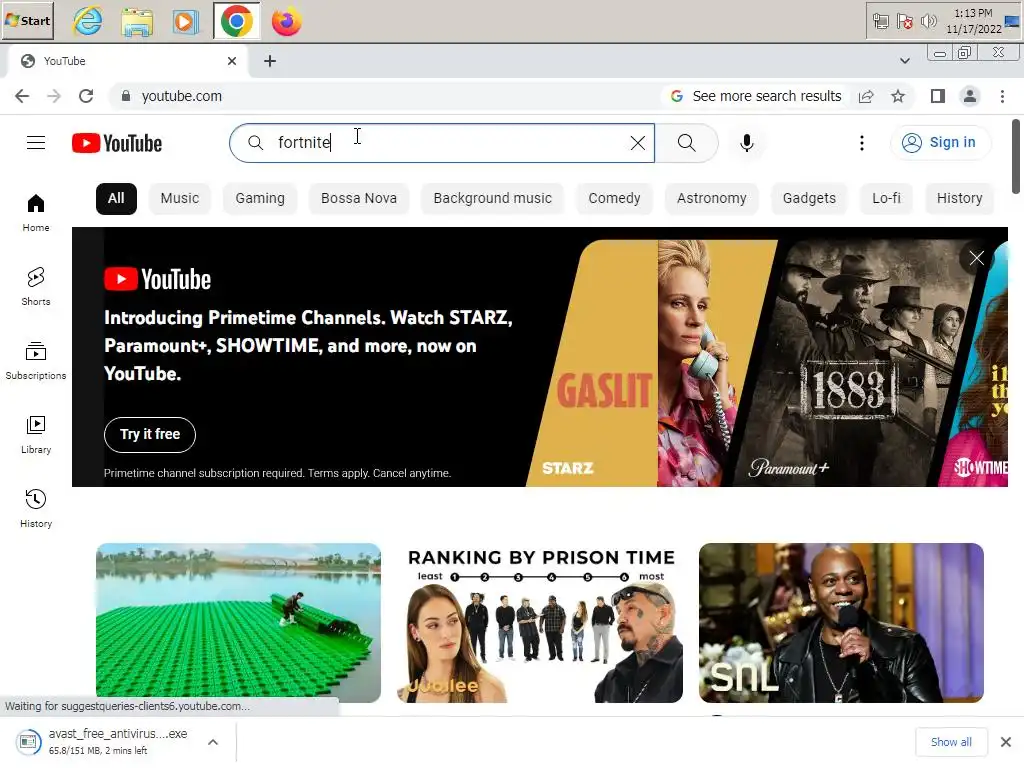The width and height of the screenshot is (1024, 768).
Task: Click the page vertical scrollbar
Action: pyautogui.click(x=1016, y=157)
